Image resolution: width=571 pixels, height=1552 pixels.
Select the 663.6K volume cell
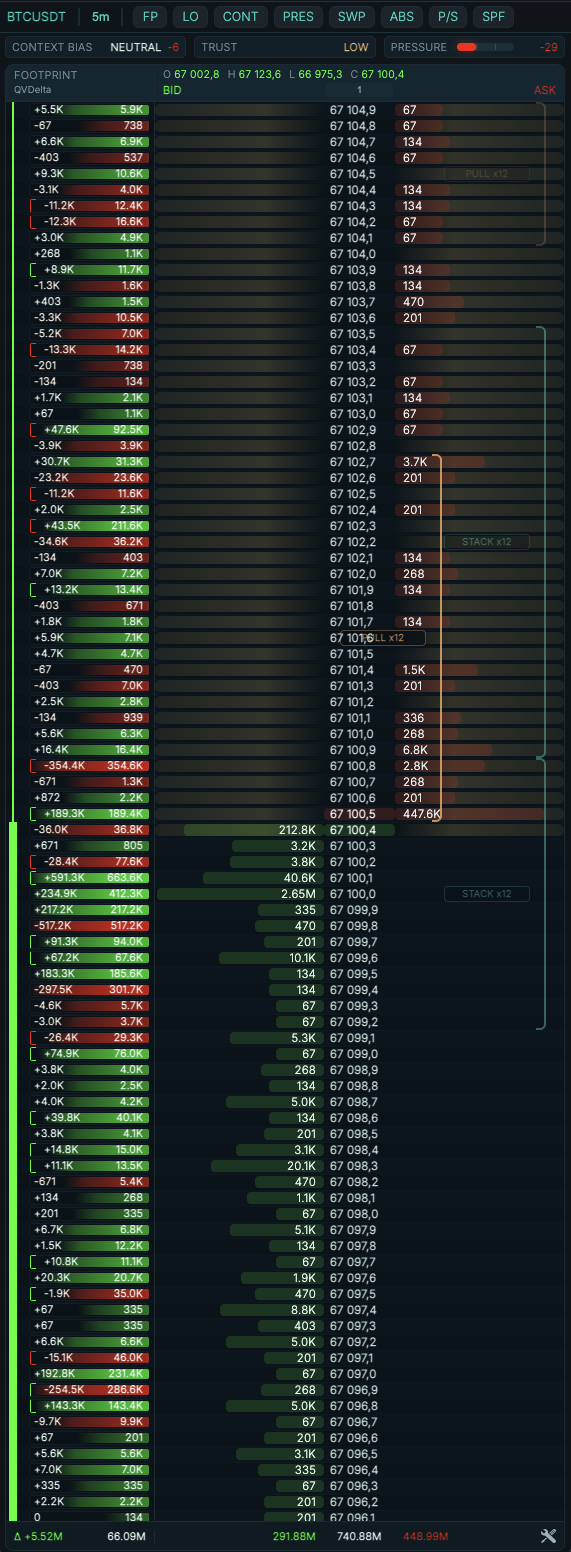126,878
